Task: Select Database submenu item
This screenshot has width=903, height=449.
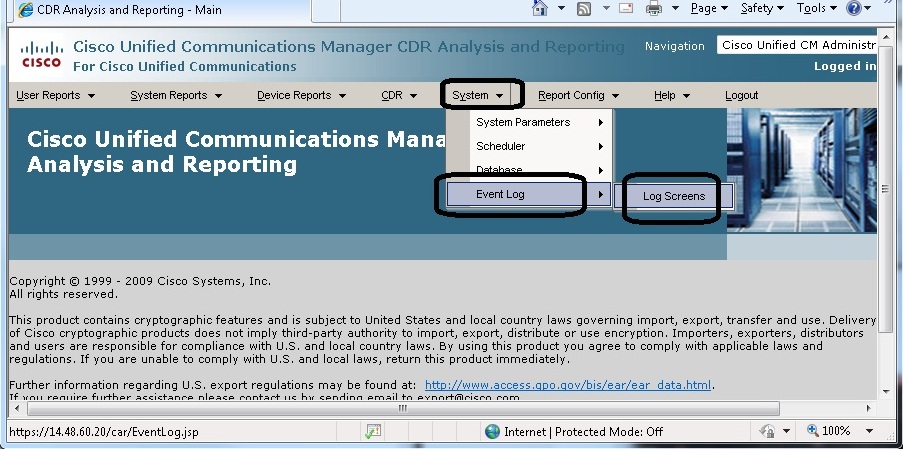Action: click(530, 170)
